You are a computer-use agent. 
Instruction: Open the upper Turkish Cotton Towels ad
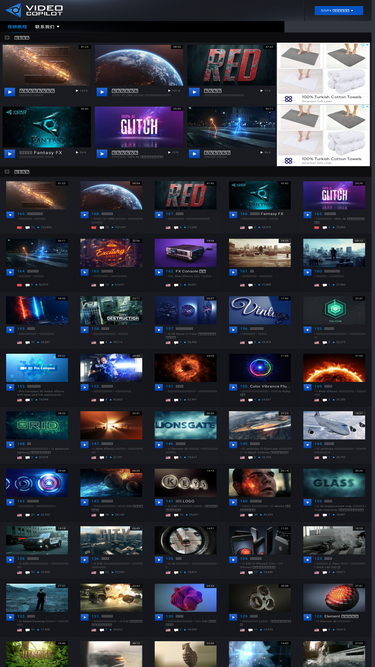[x=323, y=73]
